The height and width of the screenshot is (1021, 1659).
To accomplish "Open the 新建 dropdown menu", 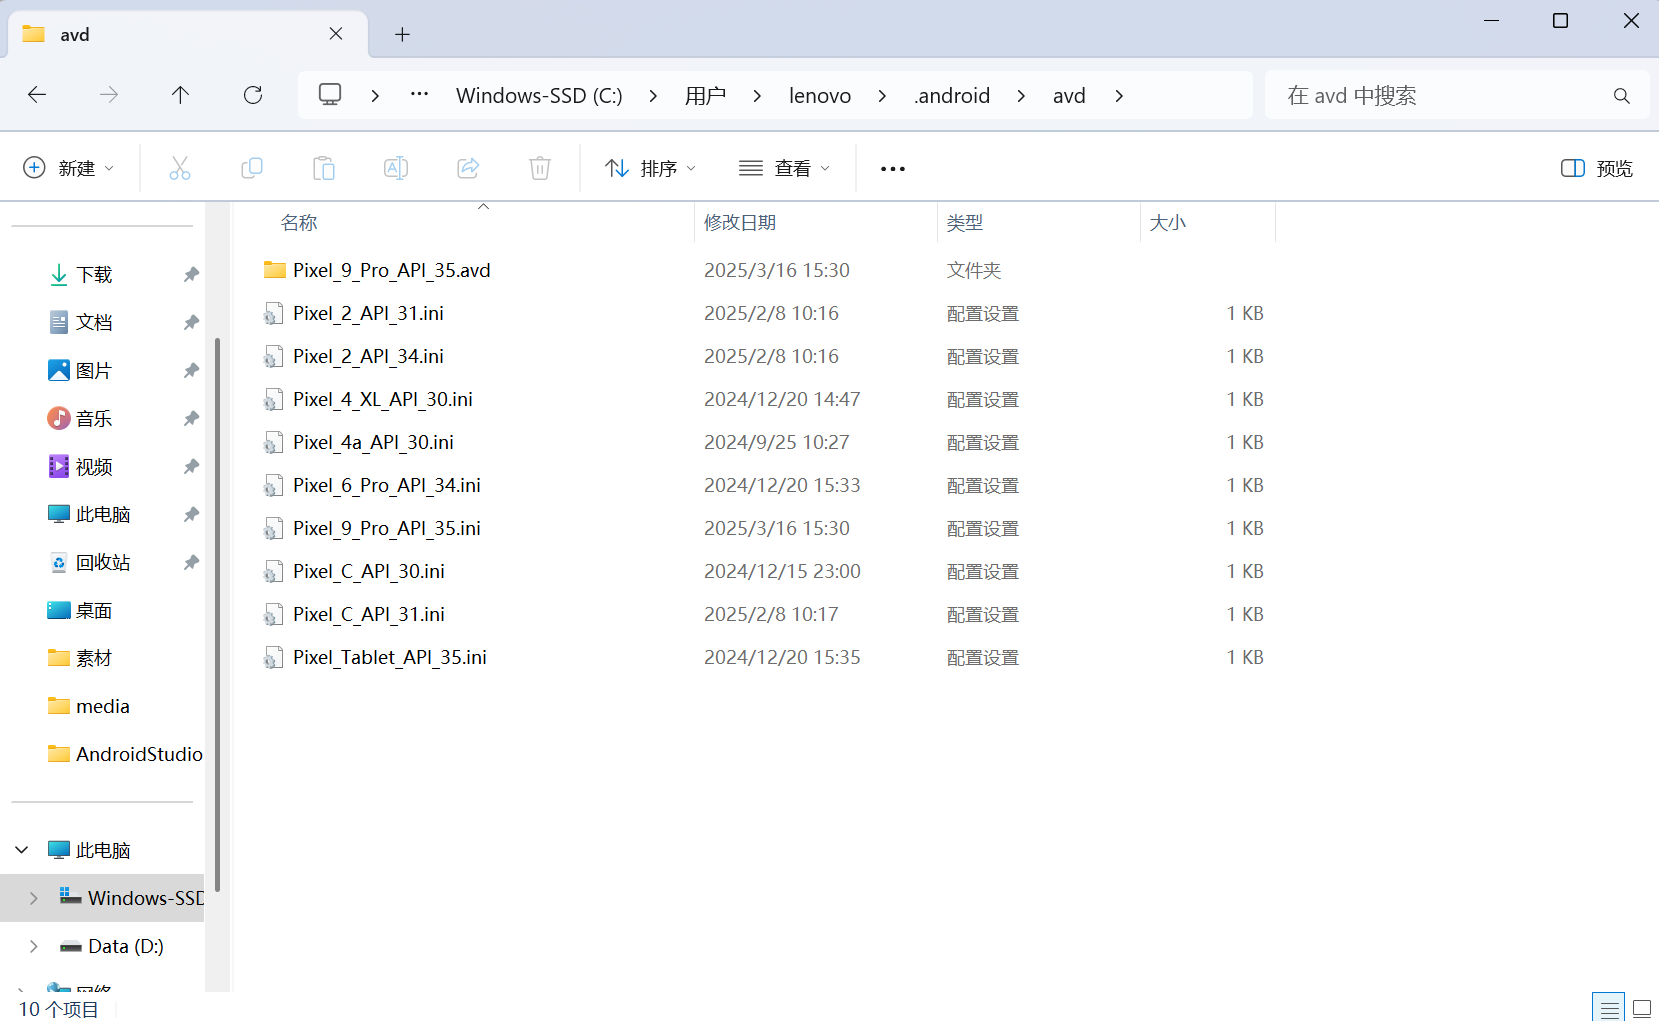I will tap(69, 168).
